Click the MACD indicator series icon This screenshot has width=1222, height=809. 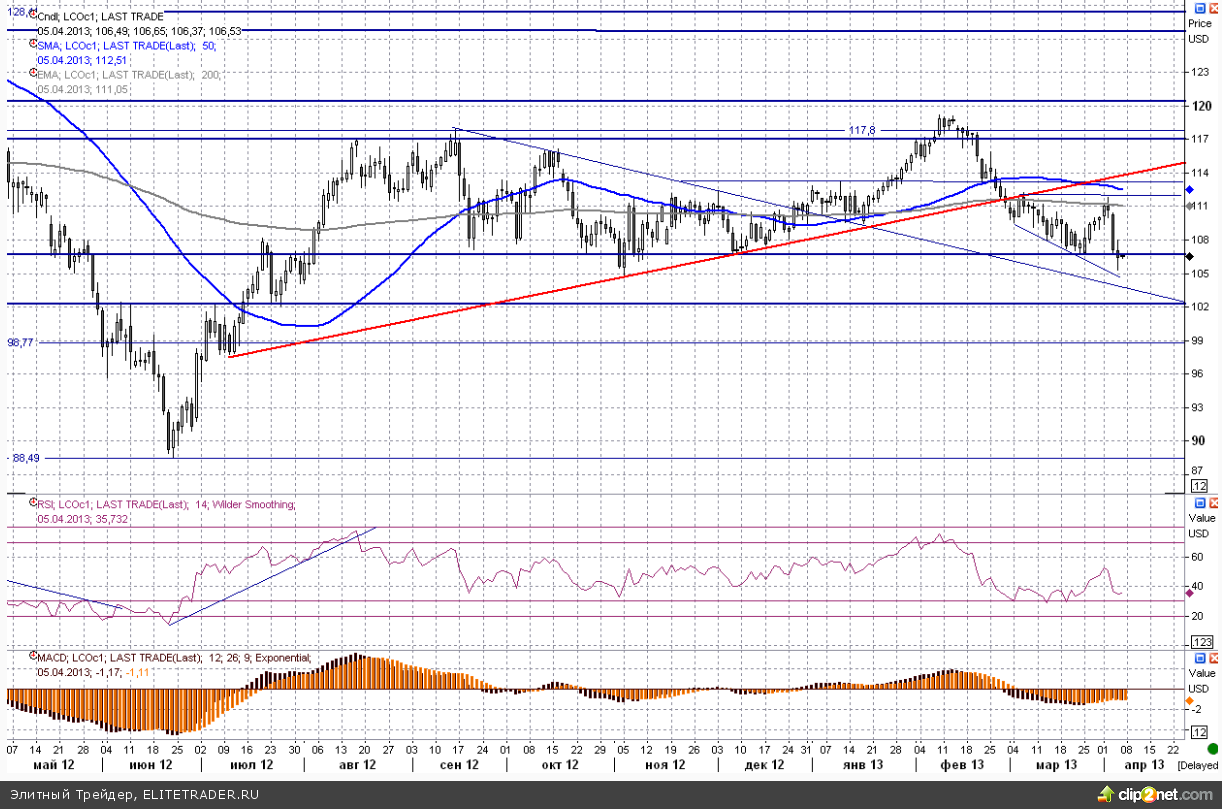pos(32,658)
